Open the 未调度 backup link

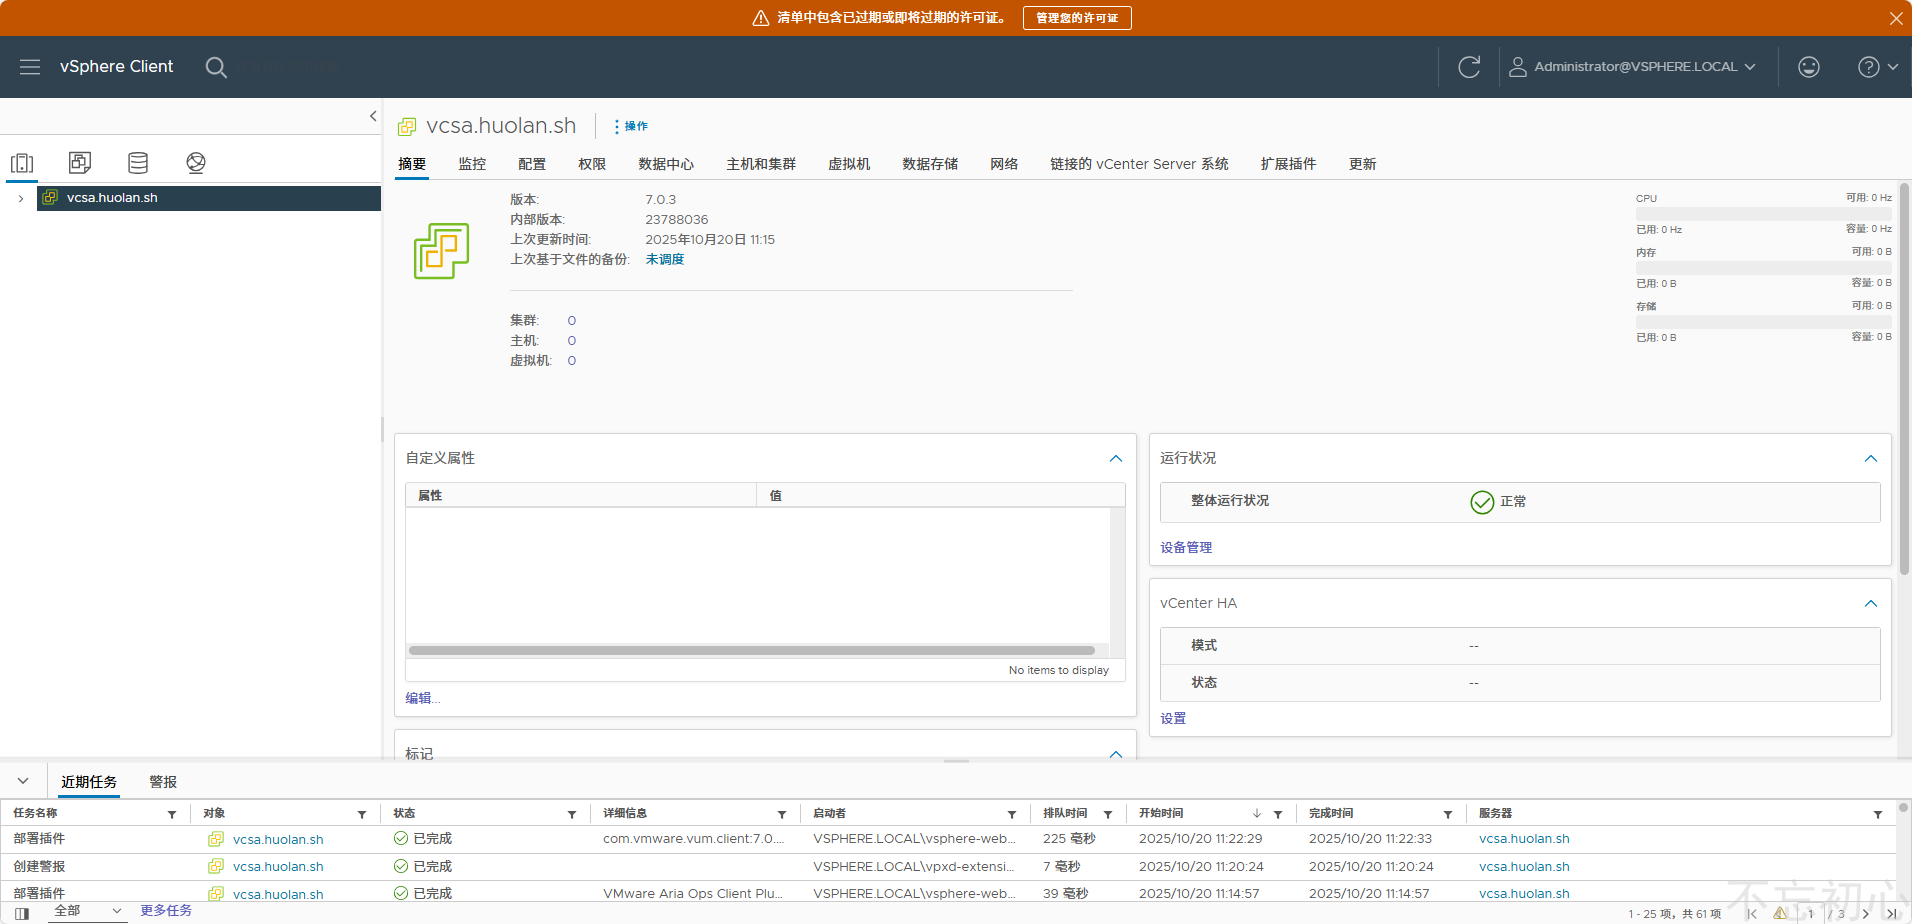[x=665, y=259]
